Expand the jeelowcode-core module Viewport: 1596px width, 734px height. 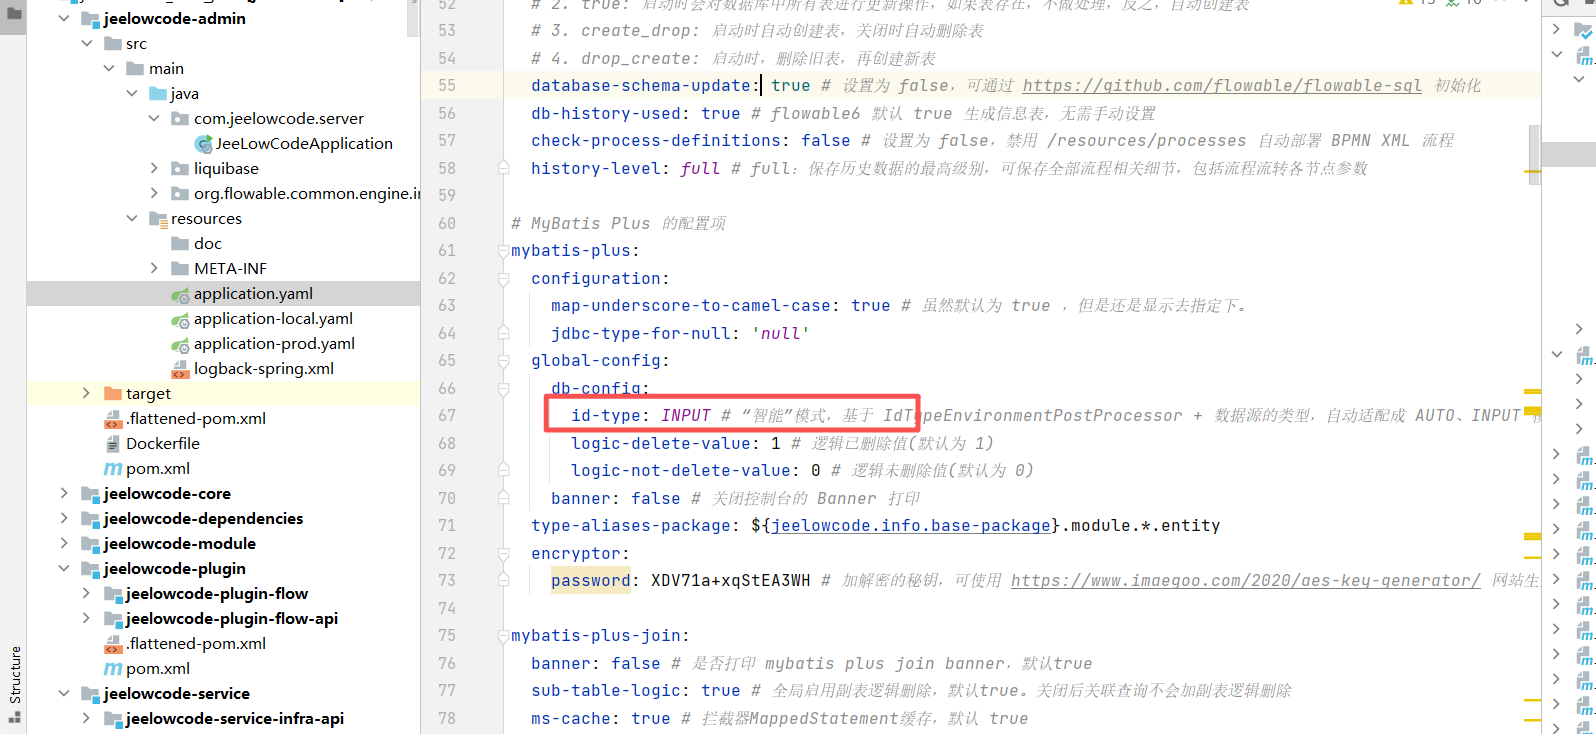64,494
